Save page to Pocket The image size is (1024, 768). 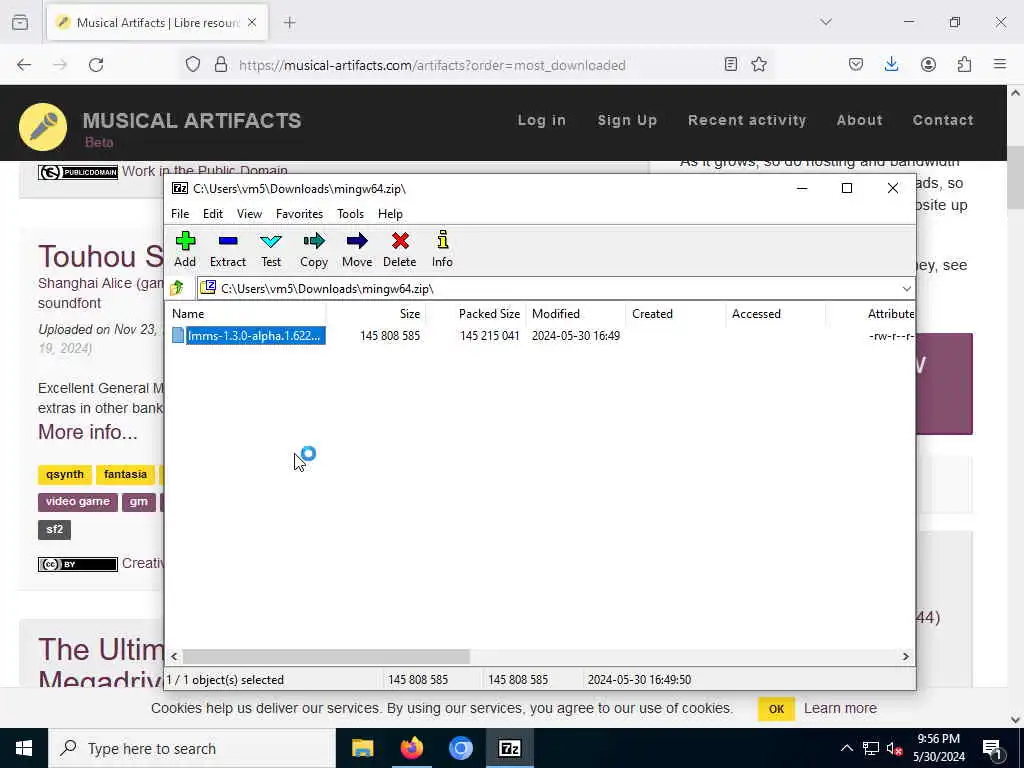point(856,64)
